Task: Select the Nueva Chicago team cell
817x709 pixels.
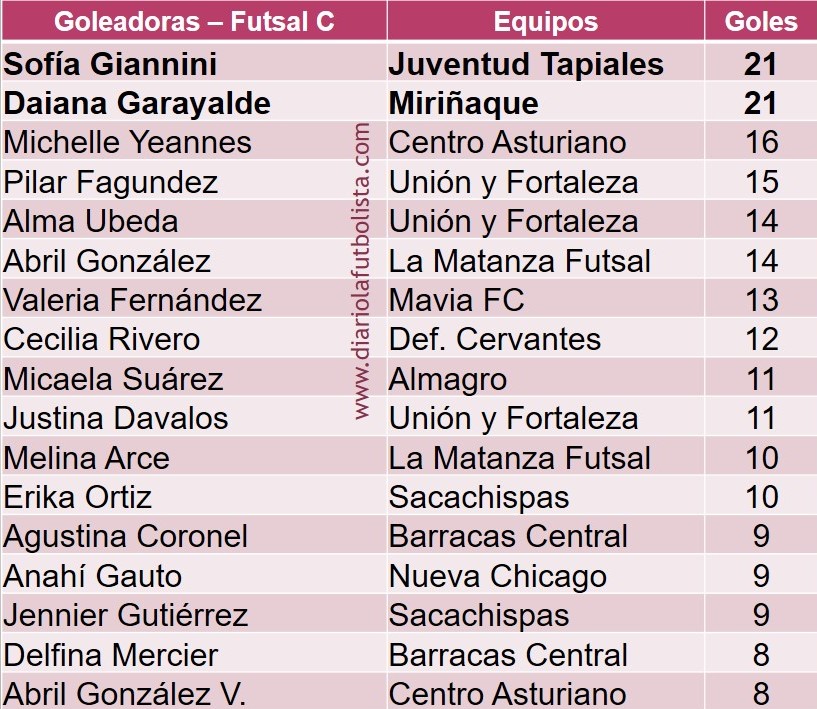Action: point(546,576)
